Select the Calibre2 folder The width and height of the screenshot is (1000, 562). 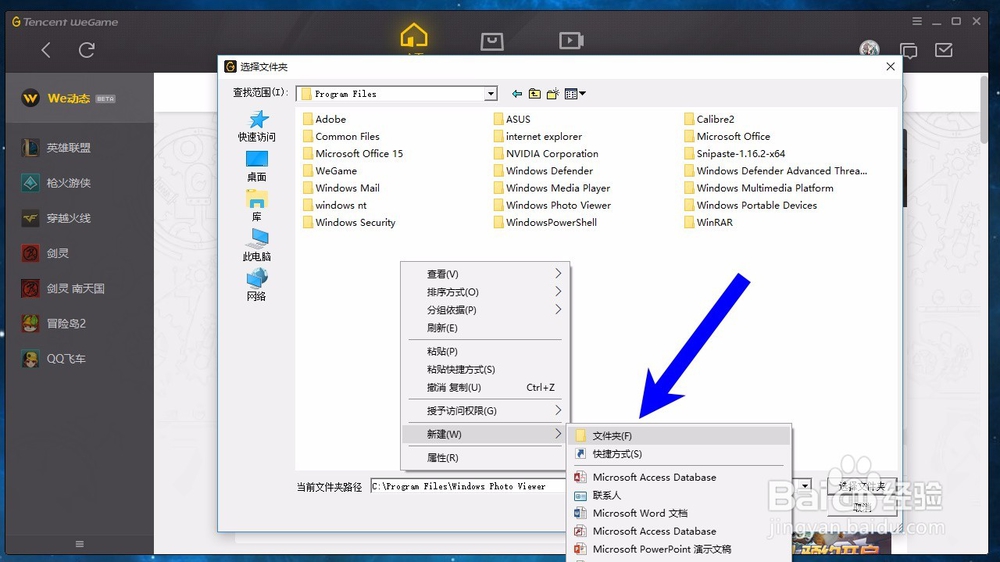(x=709, y=119)
